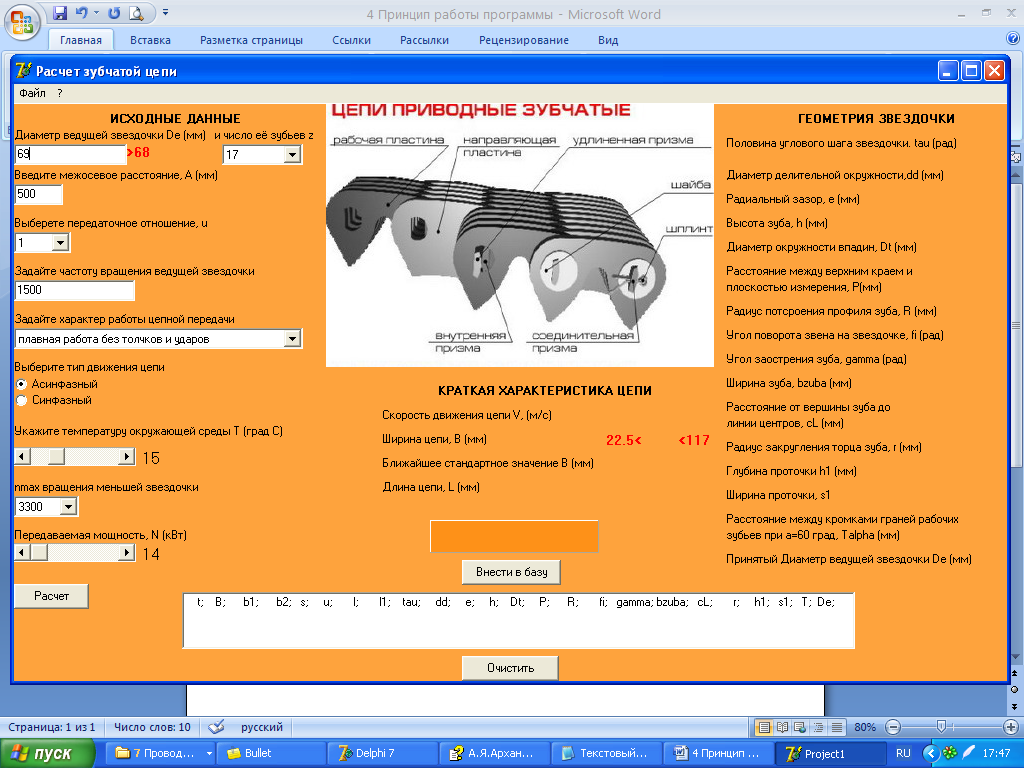Click the orange panel above Внести в базу

point(514,536)
